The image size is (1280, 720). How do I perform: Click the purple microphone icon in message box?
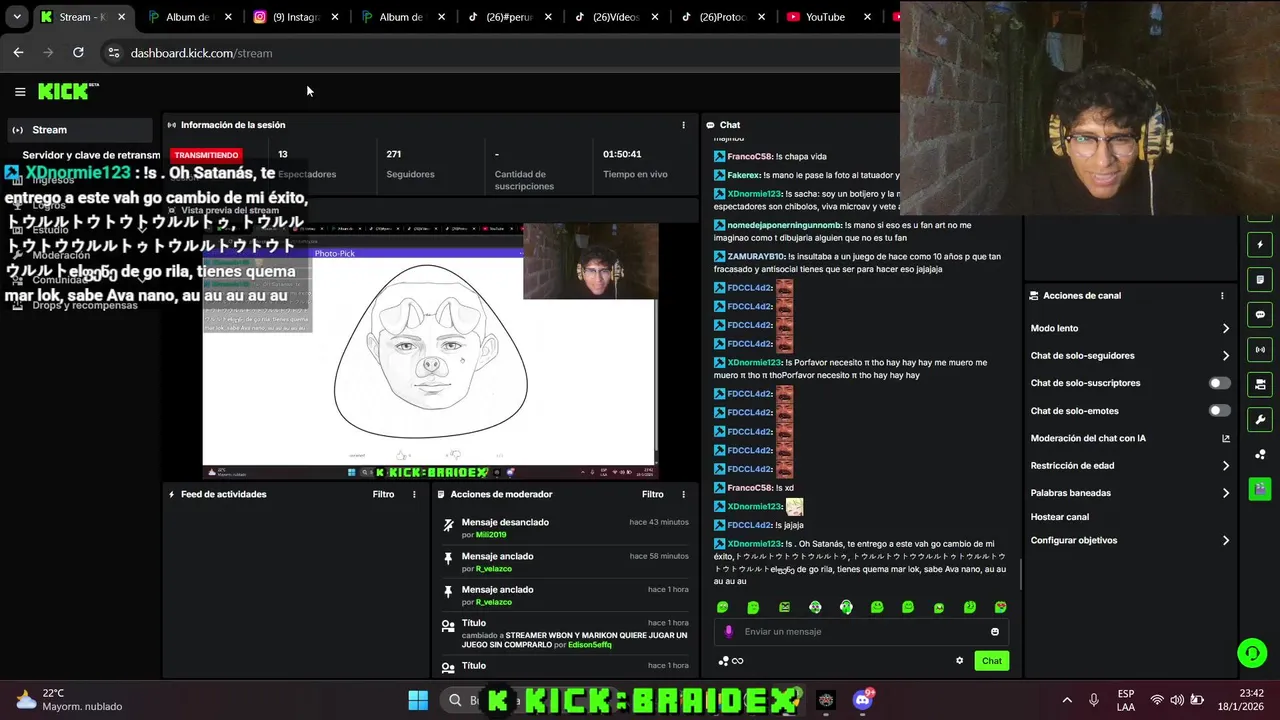coord(728,632)
